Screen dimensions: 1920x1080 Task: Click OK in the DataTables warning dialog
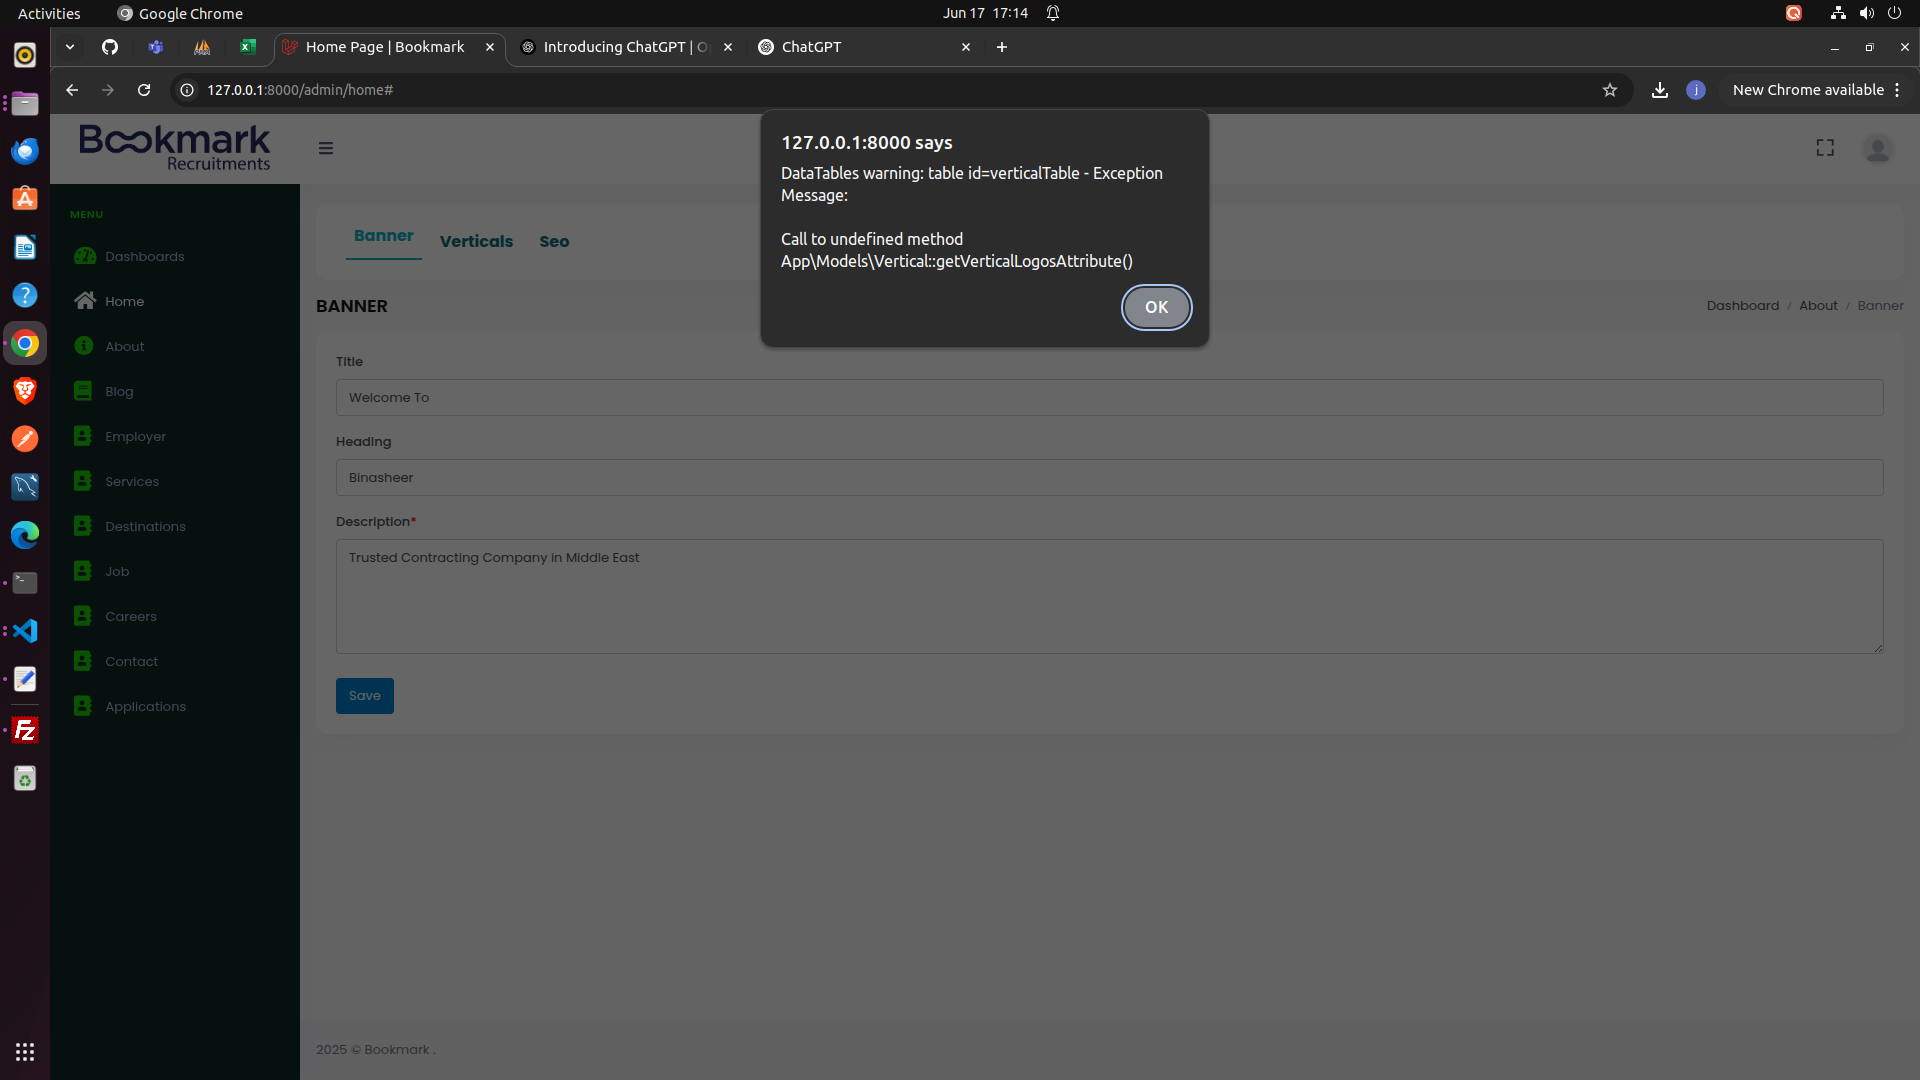point(1156,307)
